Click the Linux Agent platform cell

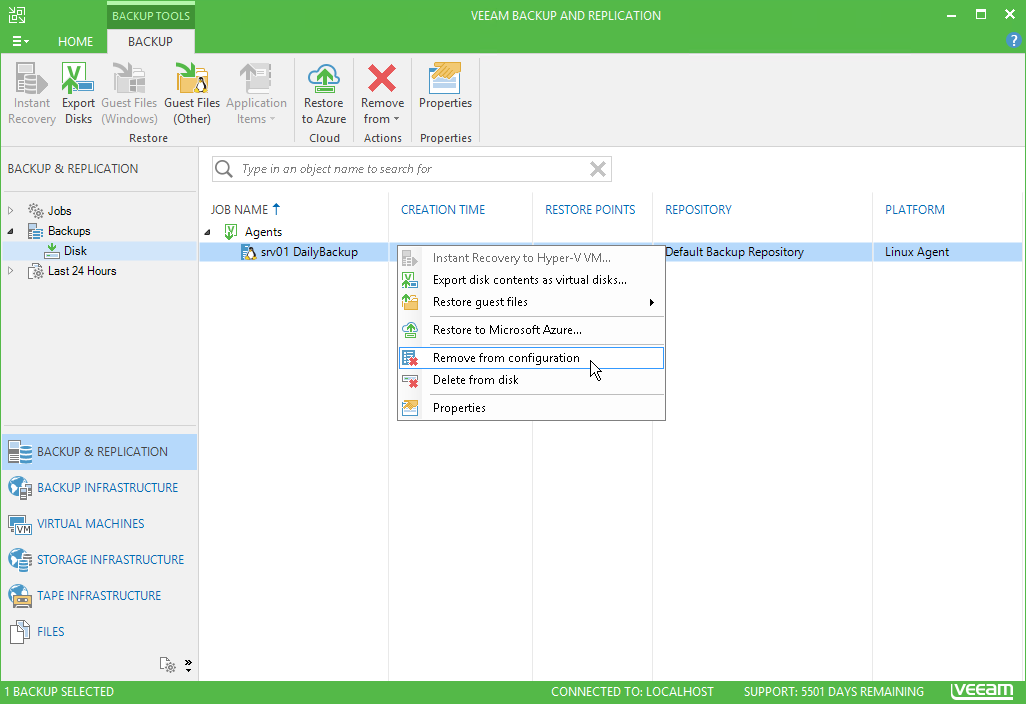pos(917,252)
